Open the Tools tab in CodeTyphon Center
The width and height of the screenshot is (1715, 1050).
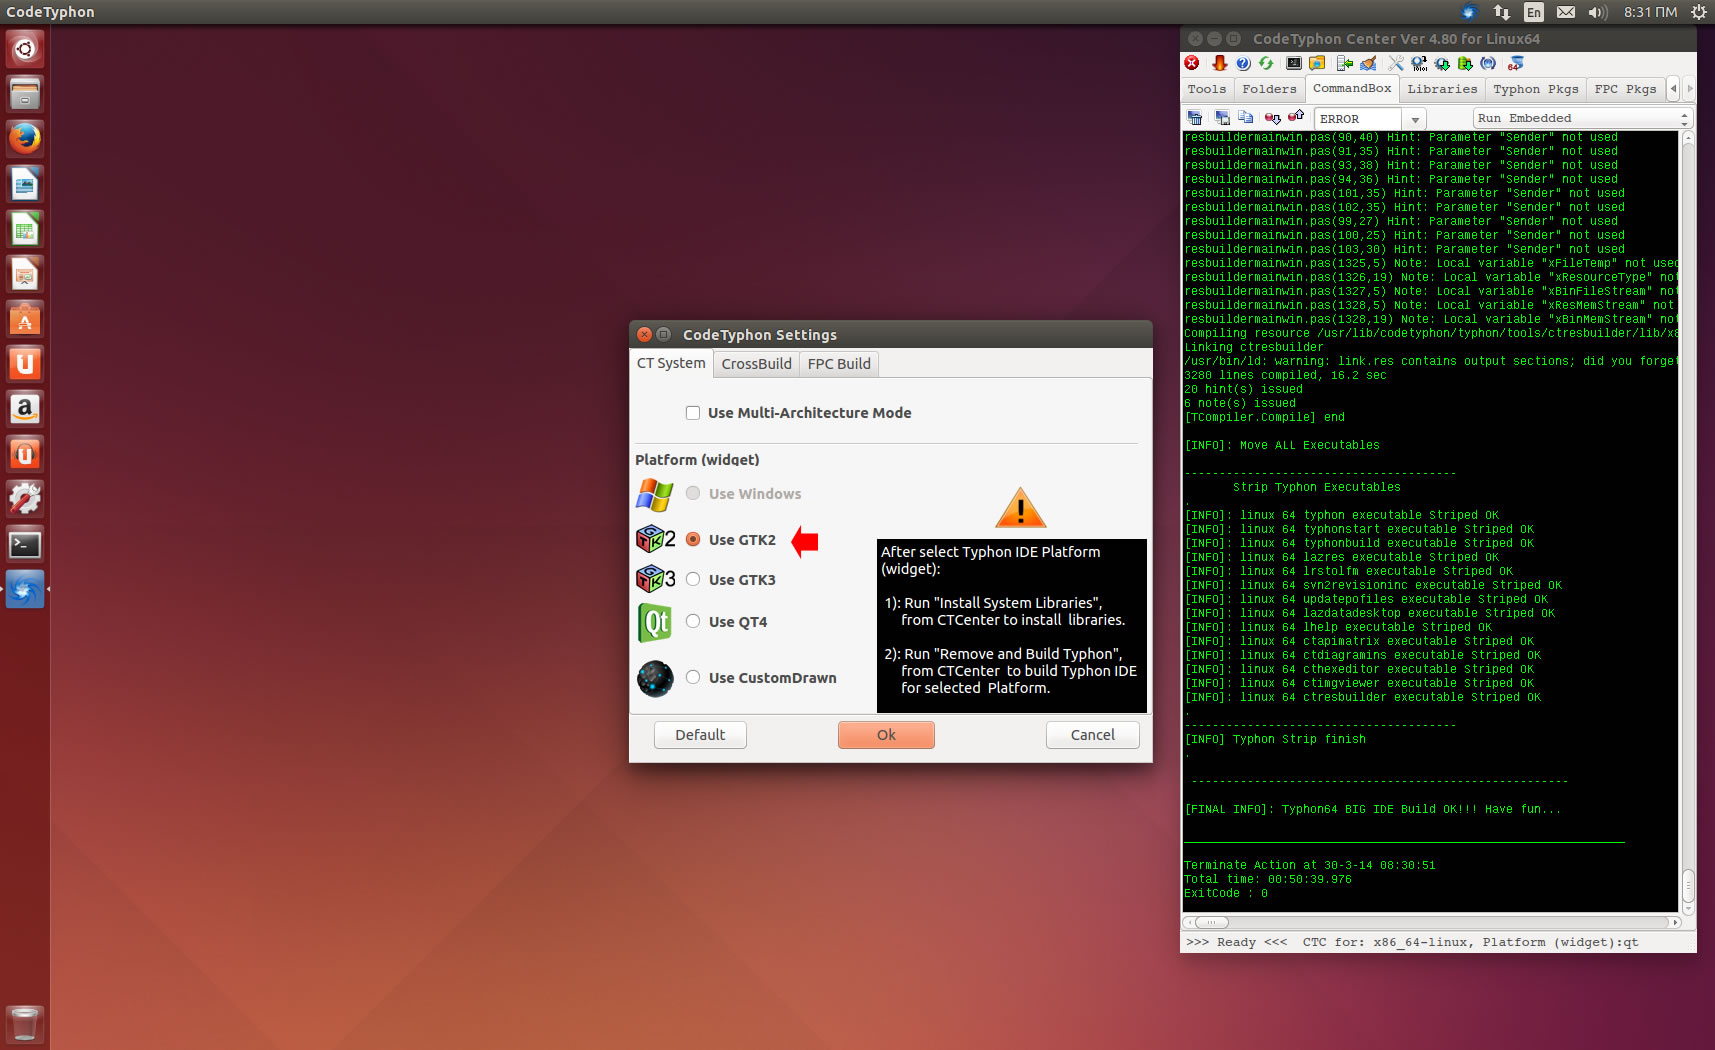coord(1207,89)
